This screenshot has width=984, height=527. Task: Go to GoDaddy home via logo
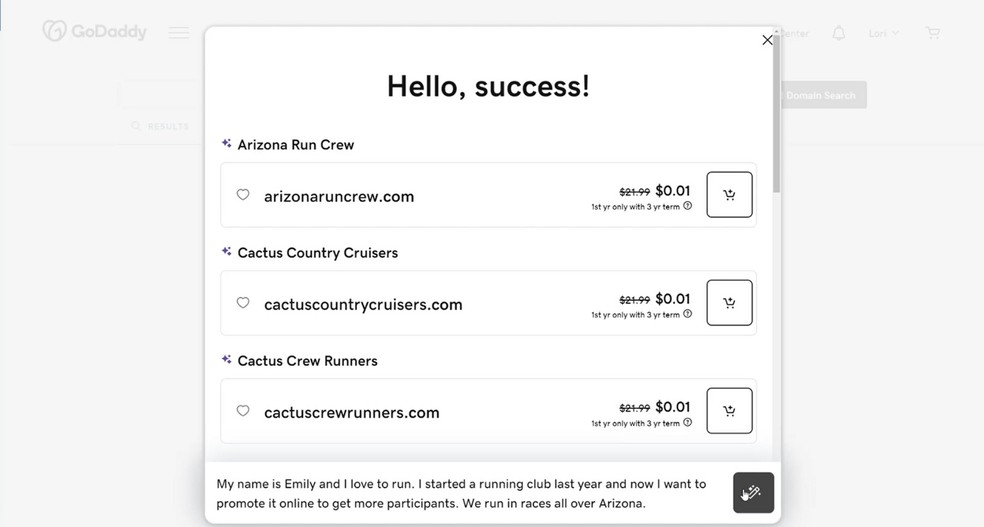[95, 32]
